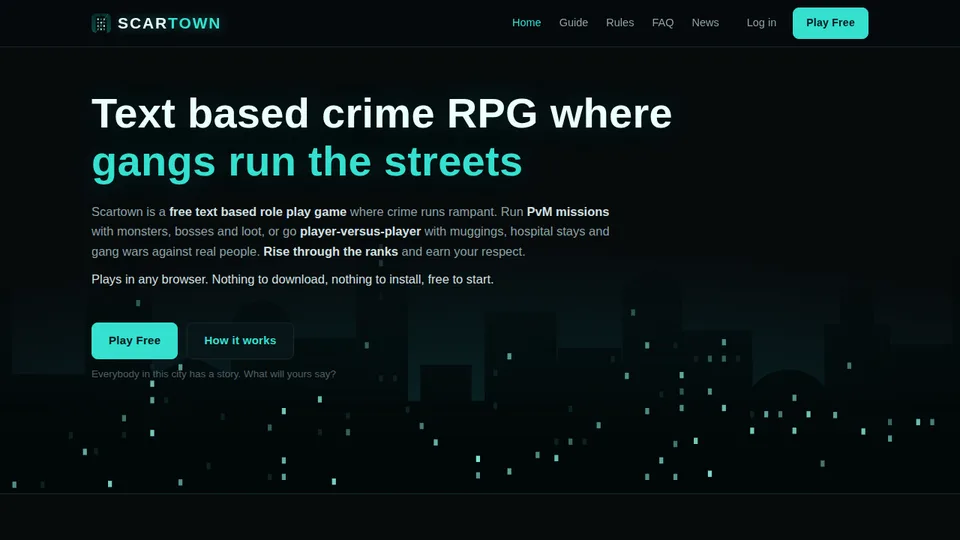This screenshot has height=540, width=960.
Task: Click the headline 'Text based crime RPG where'
Action: (x=381, y=114)
